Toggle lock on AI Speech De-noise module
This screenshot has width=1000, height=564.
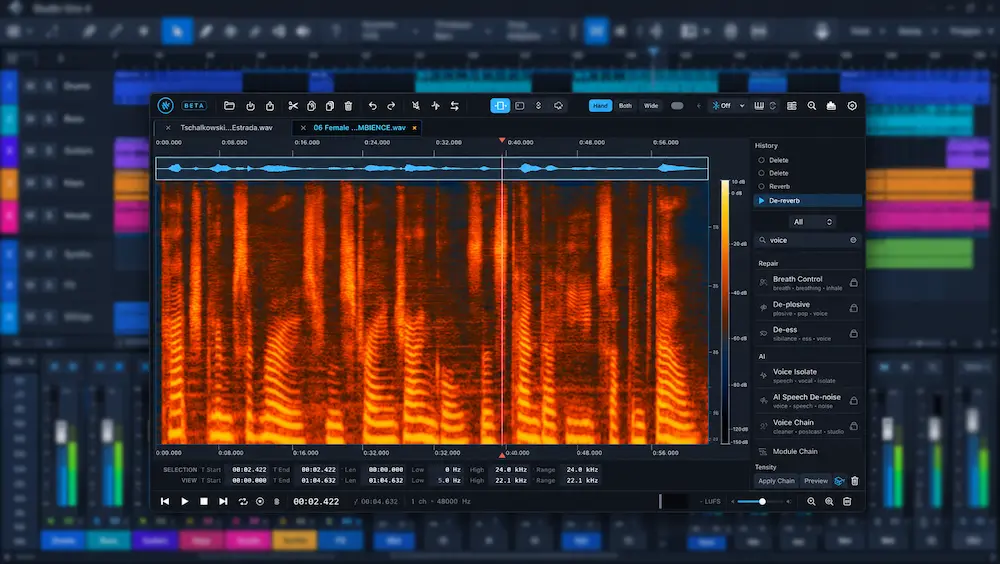point(853,401)
